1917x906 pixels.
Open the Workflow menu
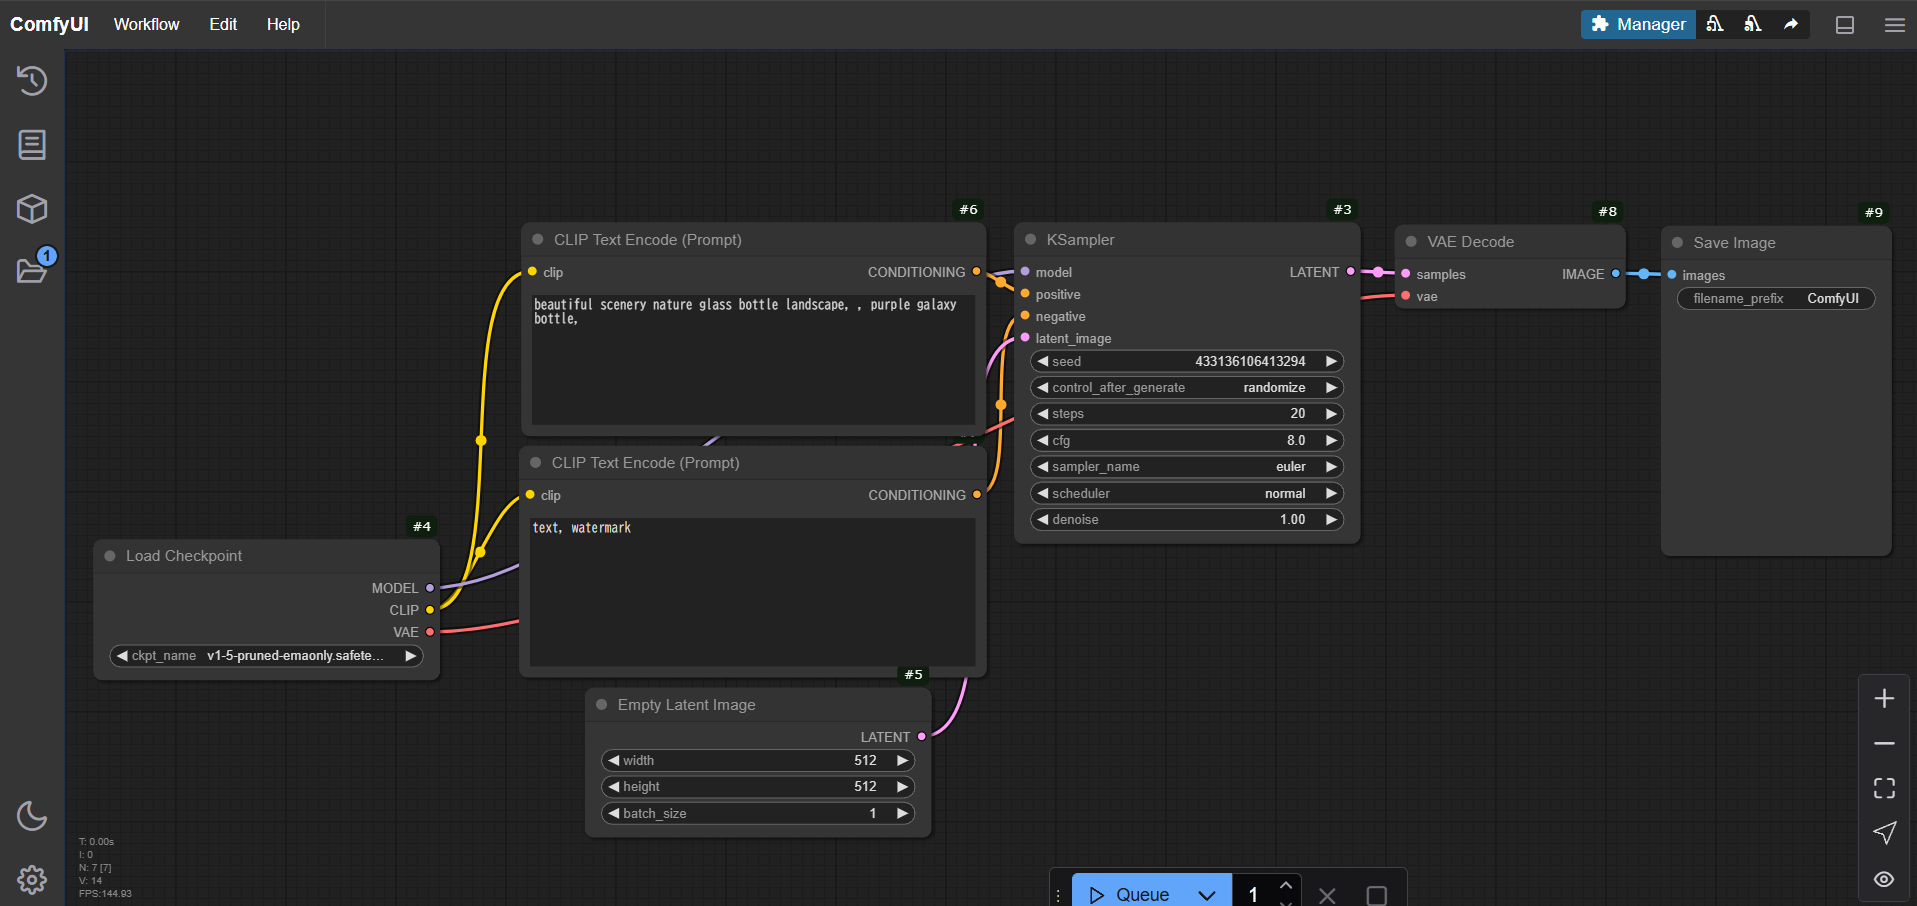point(146,24)
